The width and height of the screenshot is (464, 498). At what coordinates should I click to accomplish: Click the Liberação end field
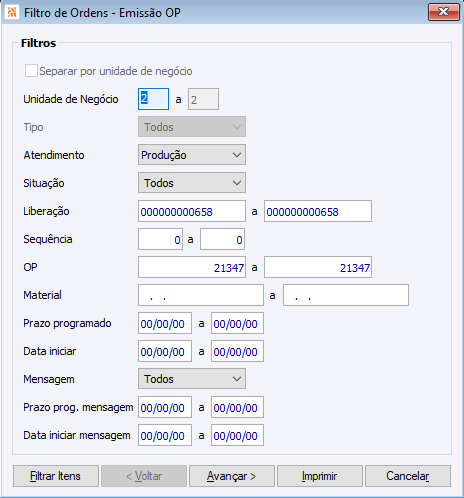tap(318, 211)
